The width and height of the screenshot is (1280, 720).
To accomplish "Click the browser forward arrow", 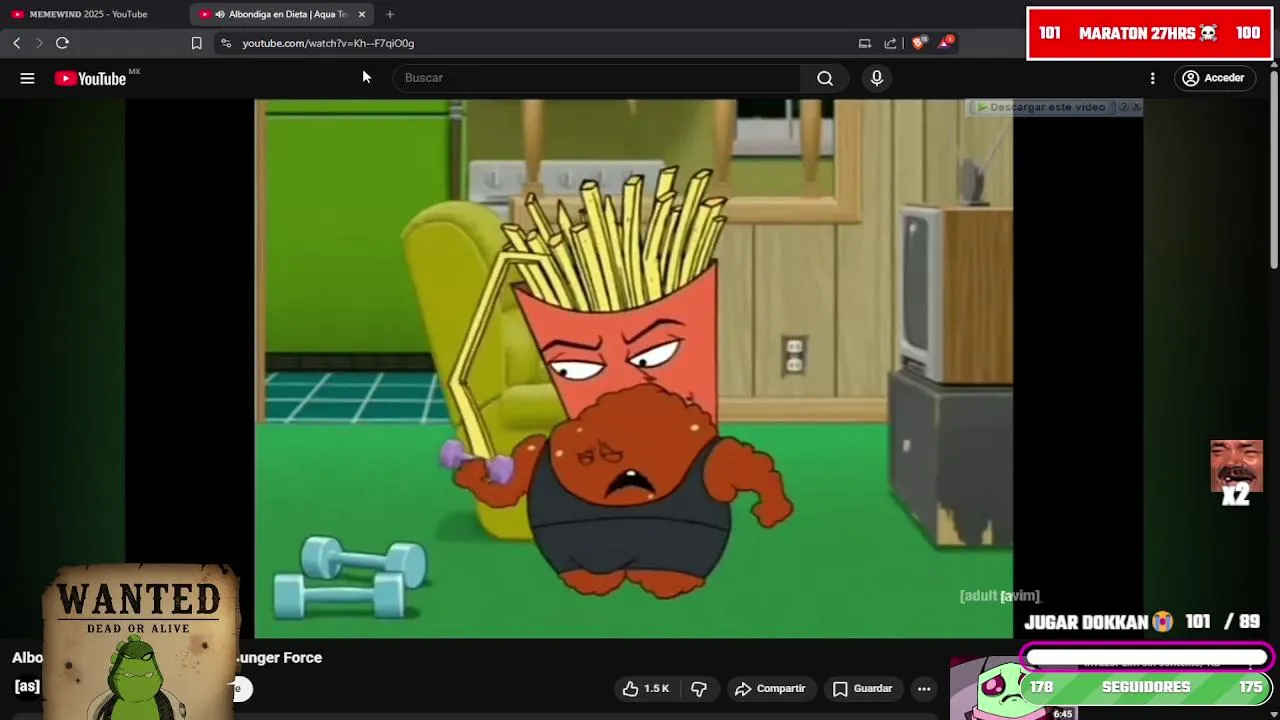I will (x=39, y=43).
